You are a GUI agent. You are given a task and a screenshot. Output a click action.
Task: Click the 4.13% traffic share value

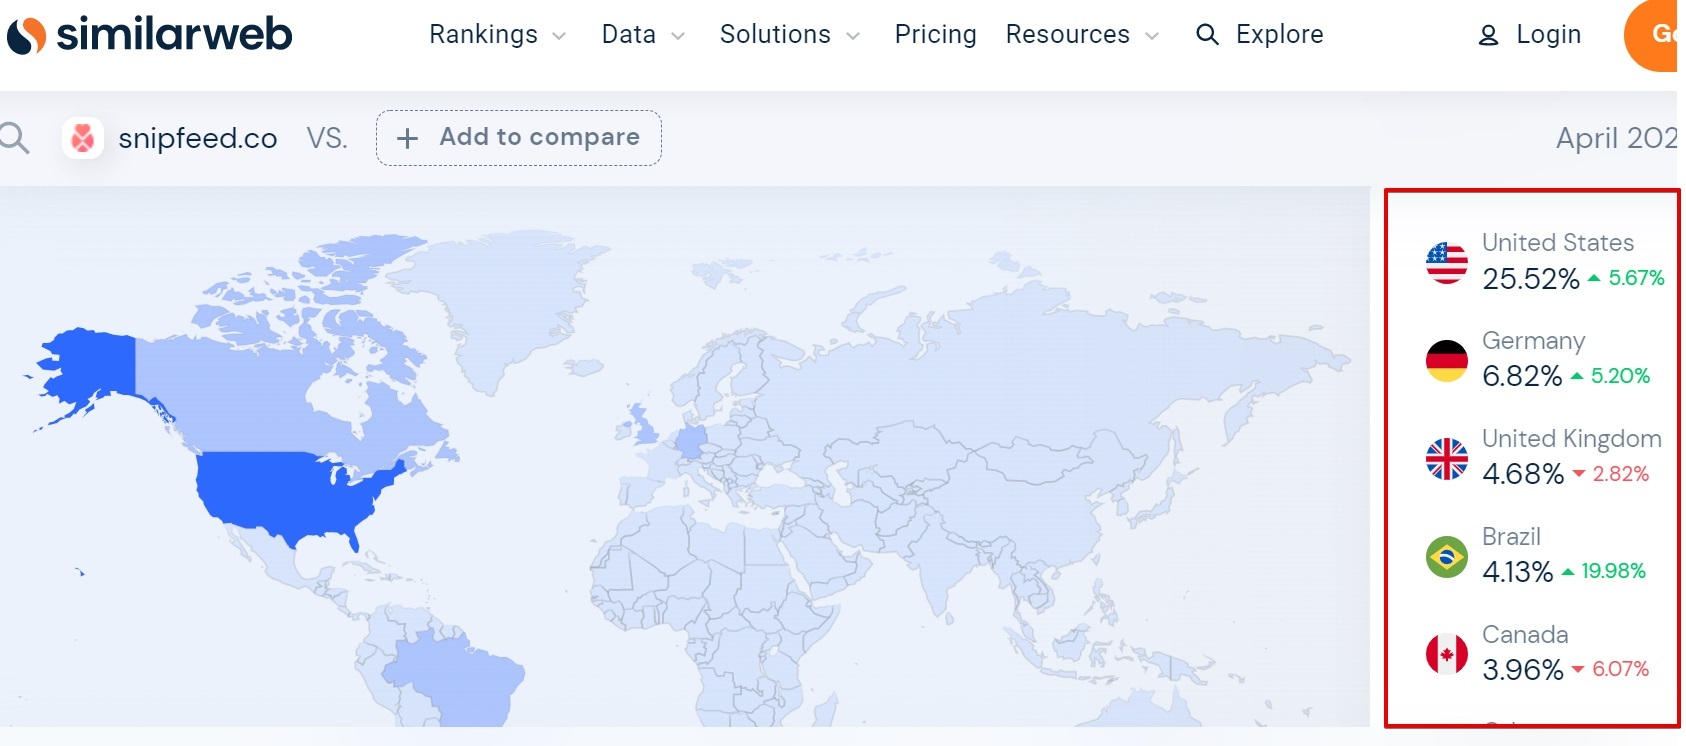click(1517, 572)
